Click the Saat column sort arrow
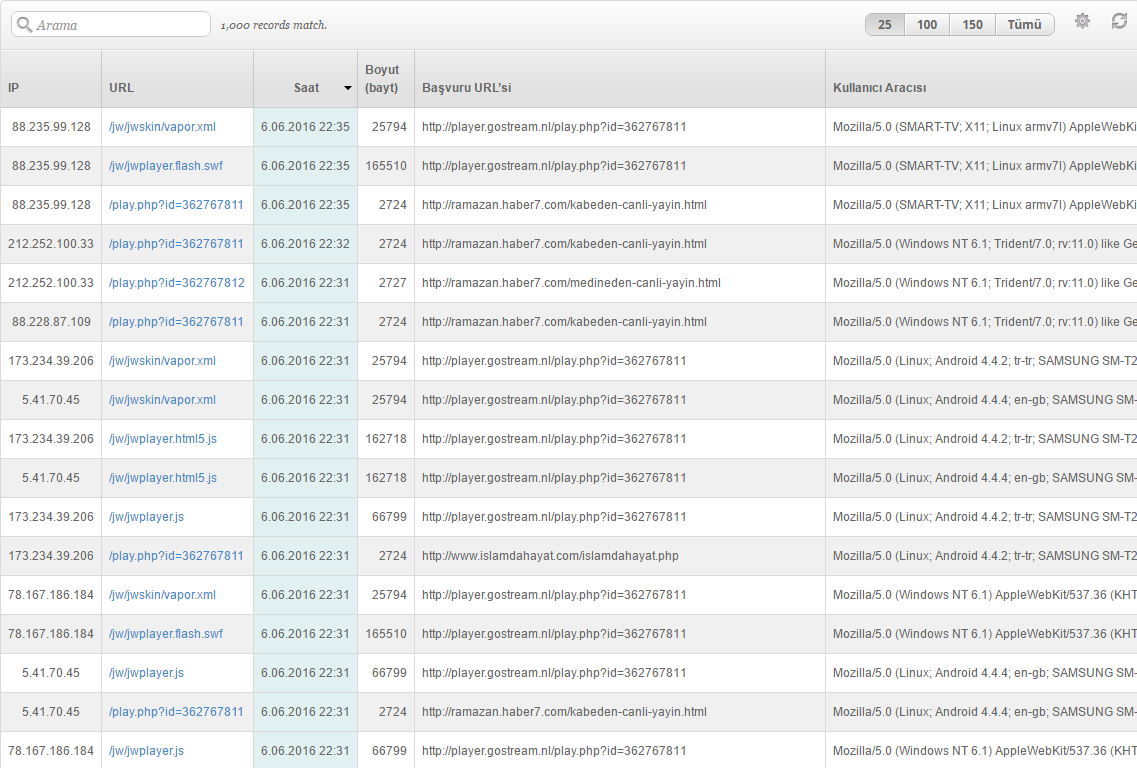This screenshot has width=1137, height=768. tap(347, 88)
